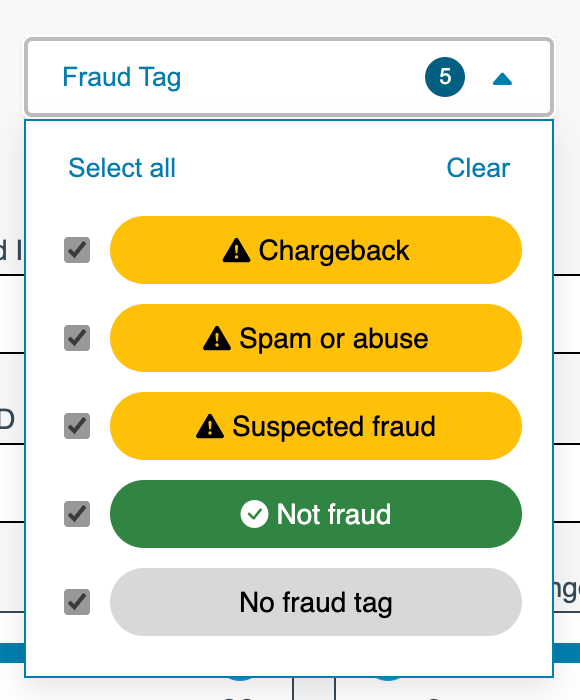Screen dimensions: 580x700
Task: Click the Fraud Tag filter header
Action: [x=289, y=77]
